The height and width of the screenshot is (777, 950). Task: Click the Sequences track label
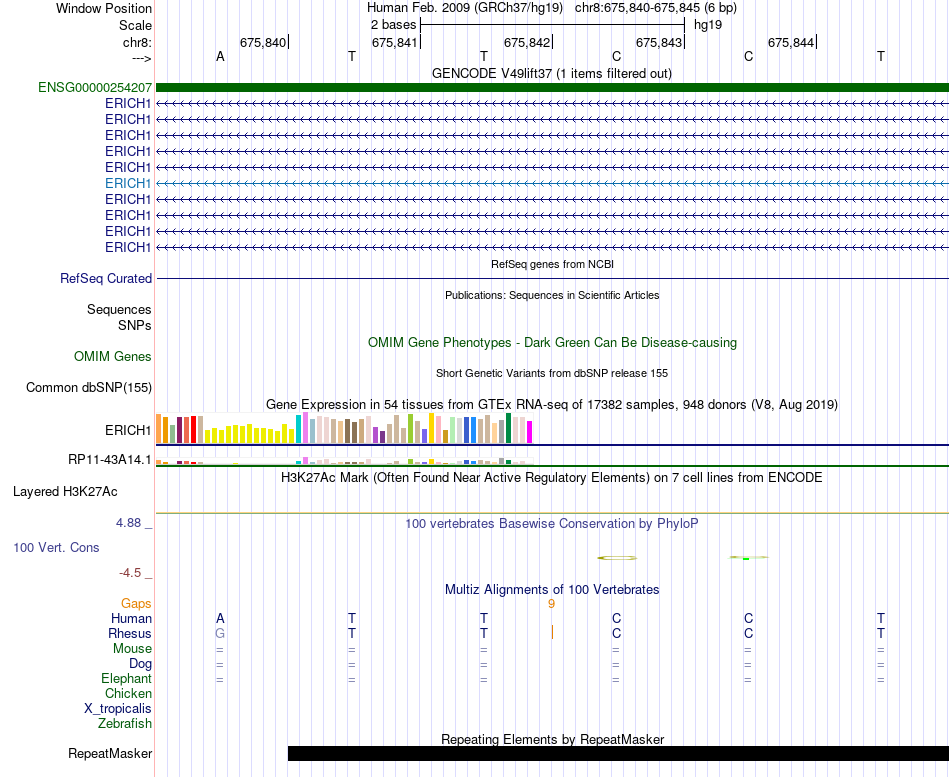[119, 309]
